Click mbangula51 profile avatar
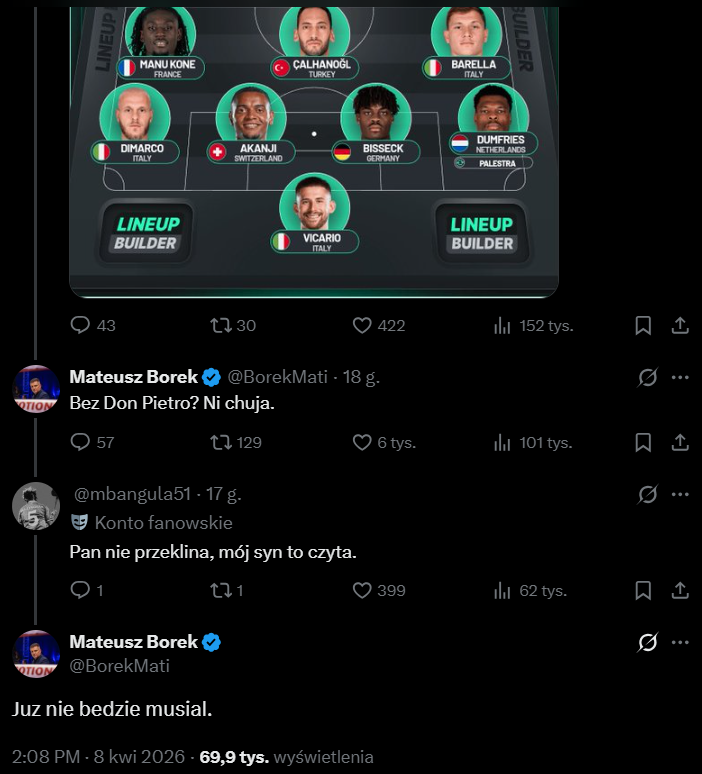702x774 pixels. 36,506
